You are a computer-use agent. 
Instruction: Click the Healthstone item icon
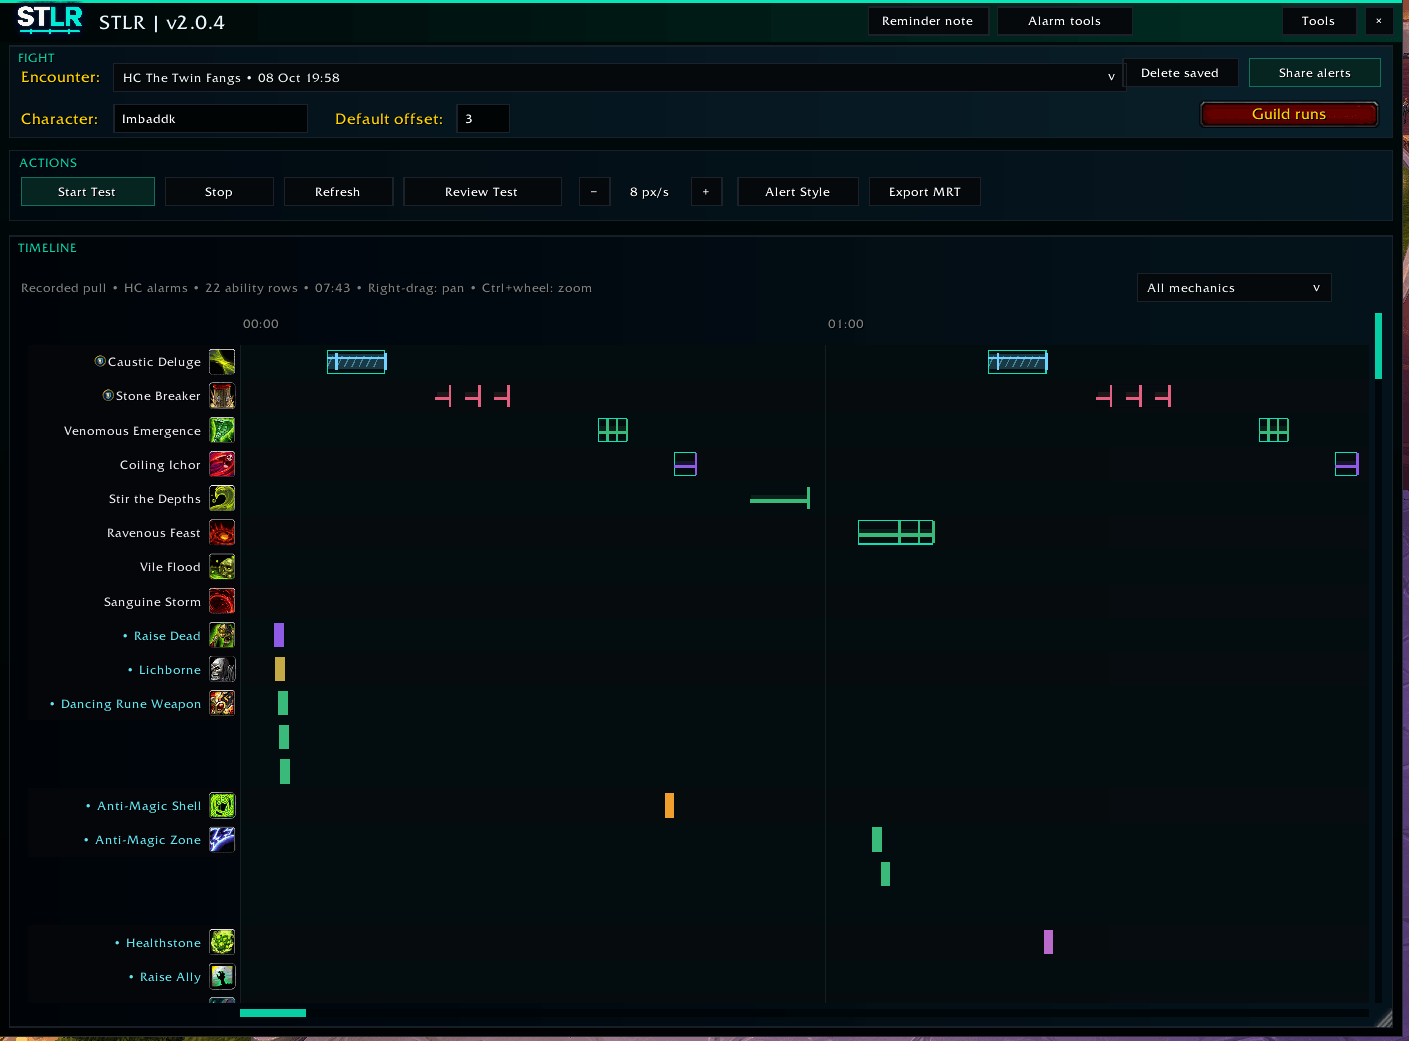click(x=222, y=942)
